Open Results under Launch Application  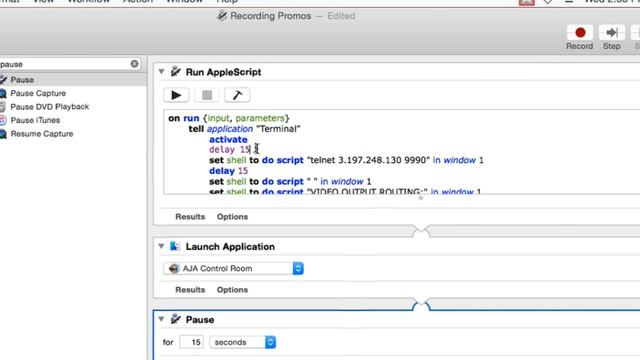point(190,290)
